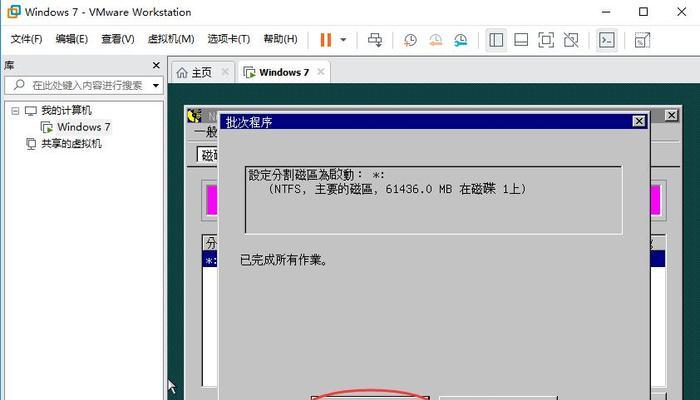Click the 已完成所有作業 status text

[284, 260]
